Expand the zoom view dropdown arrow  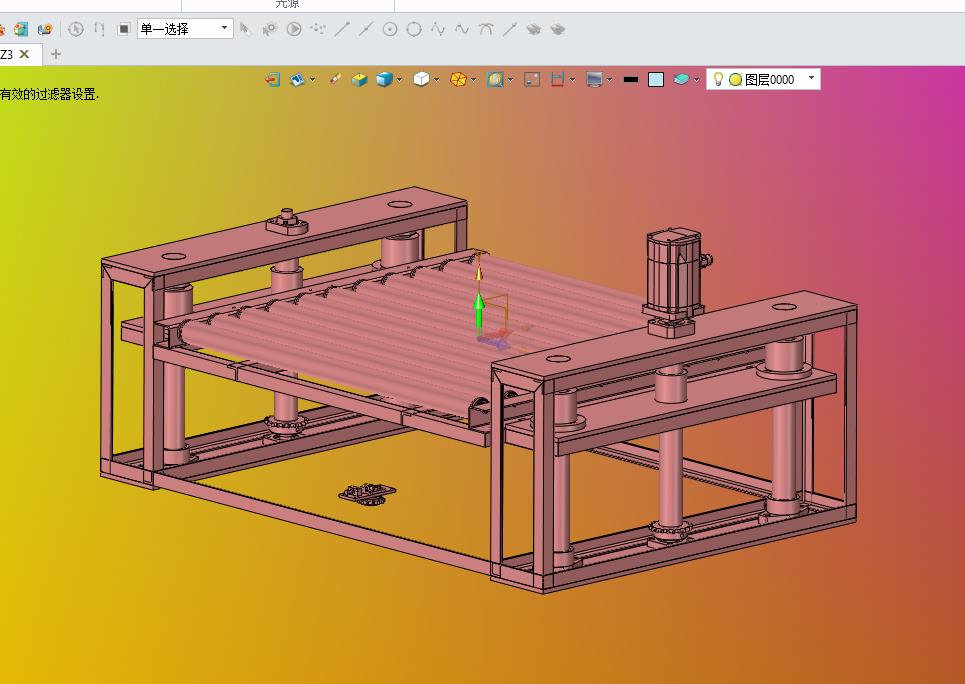point(510,79)
